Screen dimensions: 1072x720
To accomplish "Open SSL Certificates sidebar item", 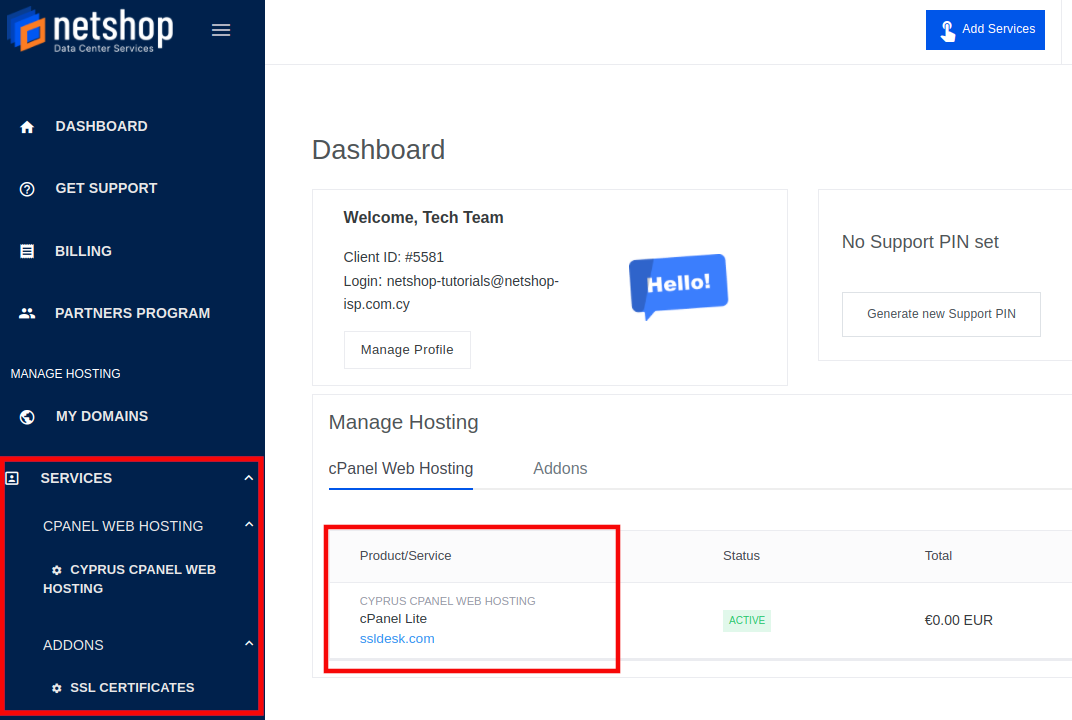I will [132, 688].
